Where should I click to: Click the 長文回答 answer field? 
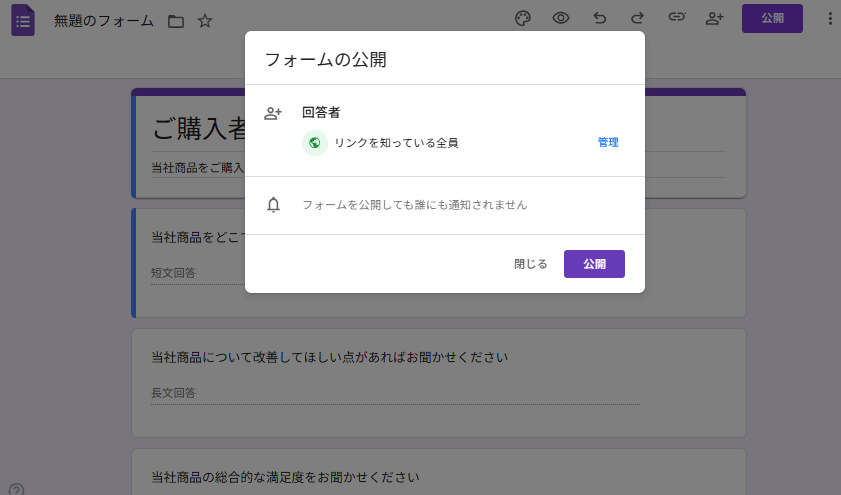394,393
